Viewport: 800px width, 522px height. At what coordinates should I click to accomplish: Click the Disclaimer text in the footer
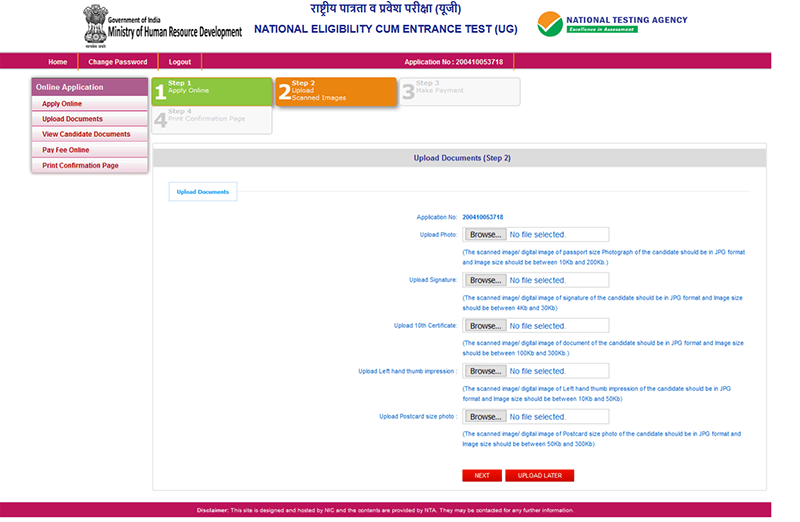[x=385, y=510]
